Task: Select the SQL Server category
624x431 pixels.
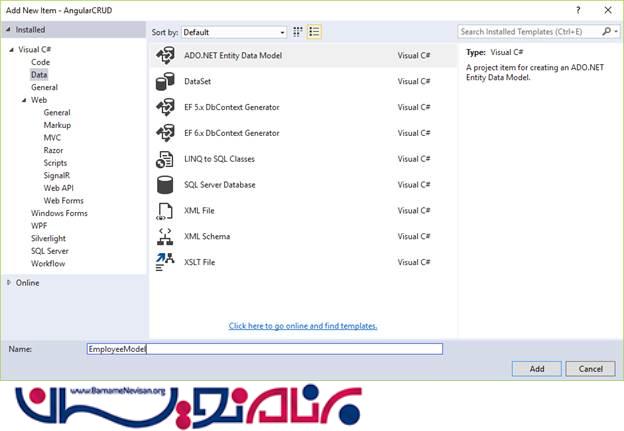Action: pos(50,251)
